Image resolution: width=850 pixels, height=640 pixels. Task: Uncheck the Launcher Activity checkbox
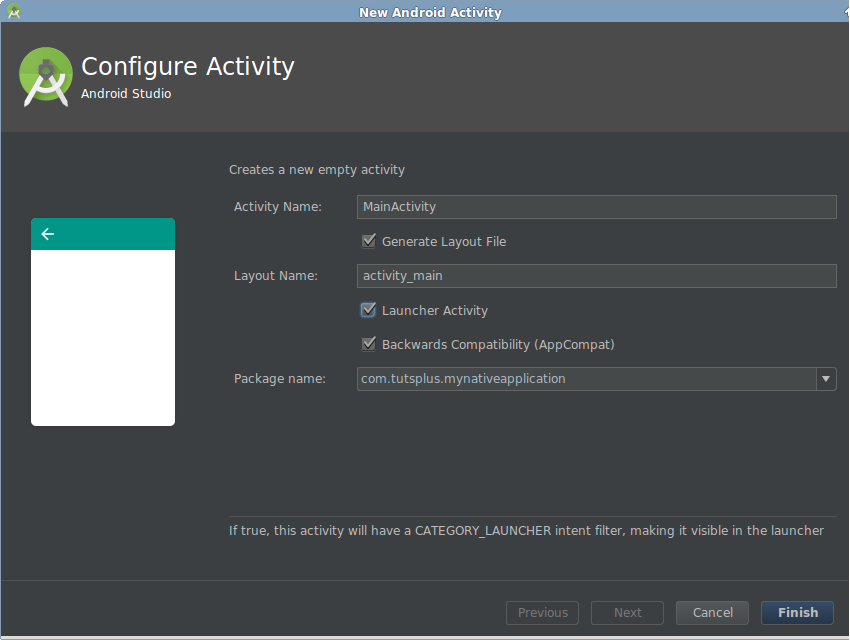369,310
